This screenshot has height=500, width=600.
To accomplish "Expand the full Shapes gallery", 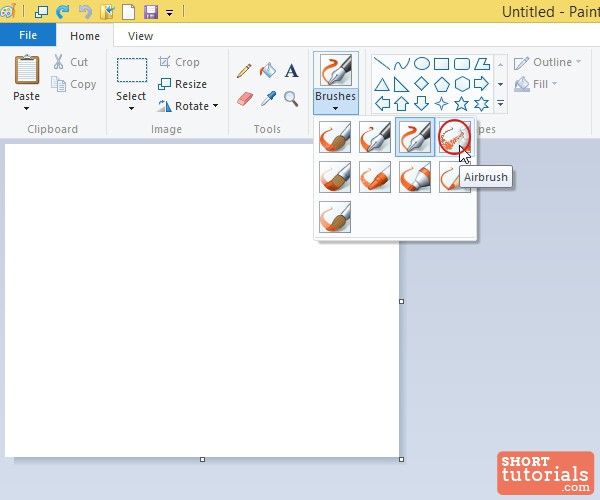I will coord(500,103).
